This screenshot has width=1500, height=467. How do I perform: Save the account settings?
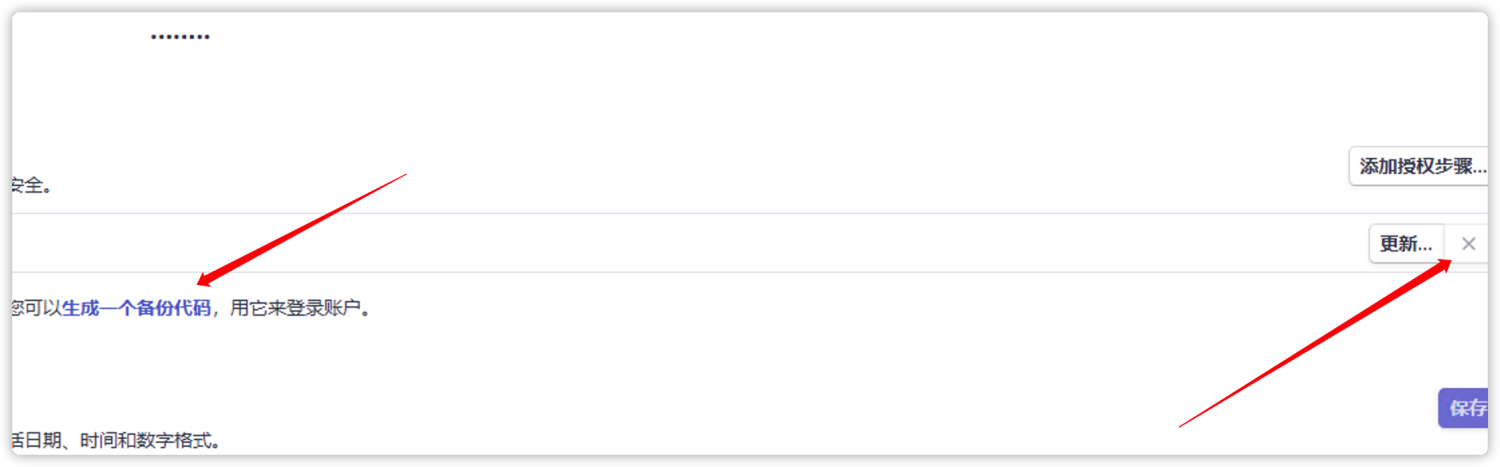point(1466,408)
